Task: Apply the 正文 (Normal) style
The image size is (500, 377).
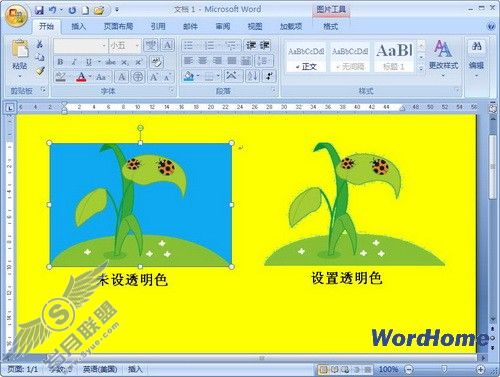Action: coord(306,57)
